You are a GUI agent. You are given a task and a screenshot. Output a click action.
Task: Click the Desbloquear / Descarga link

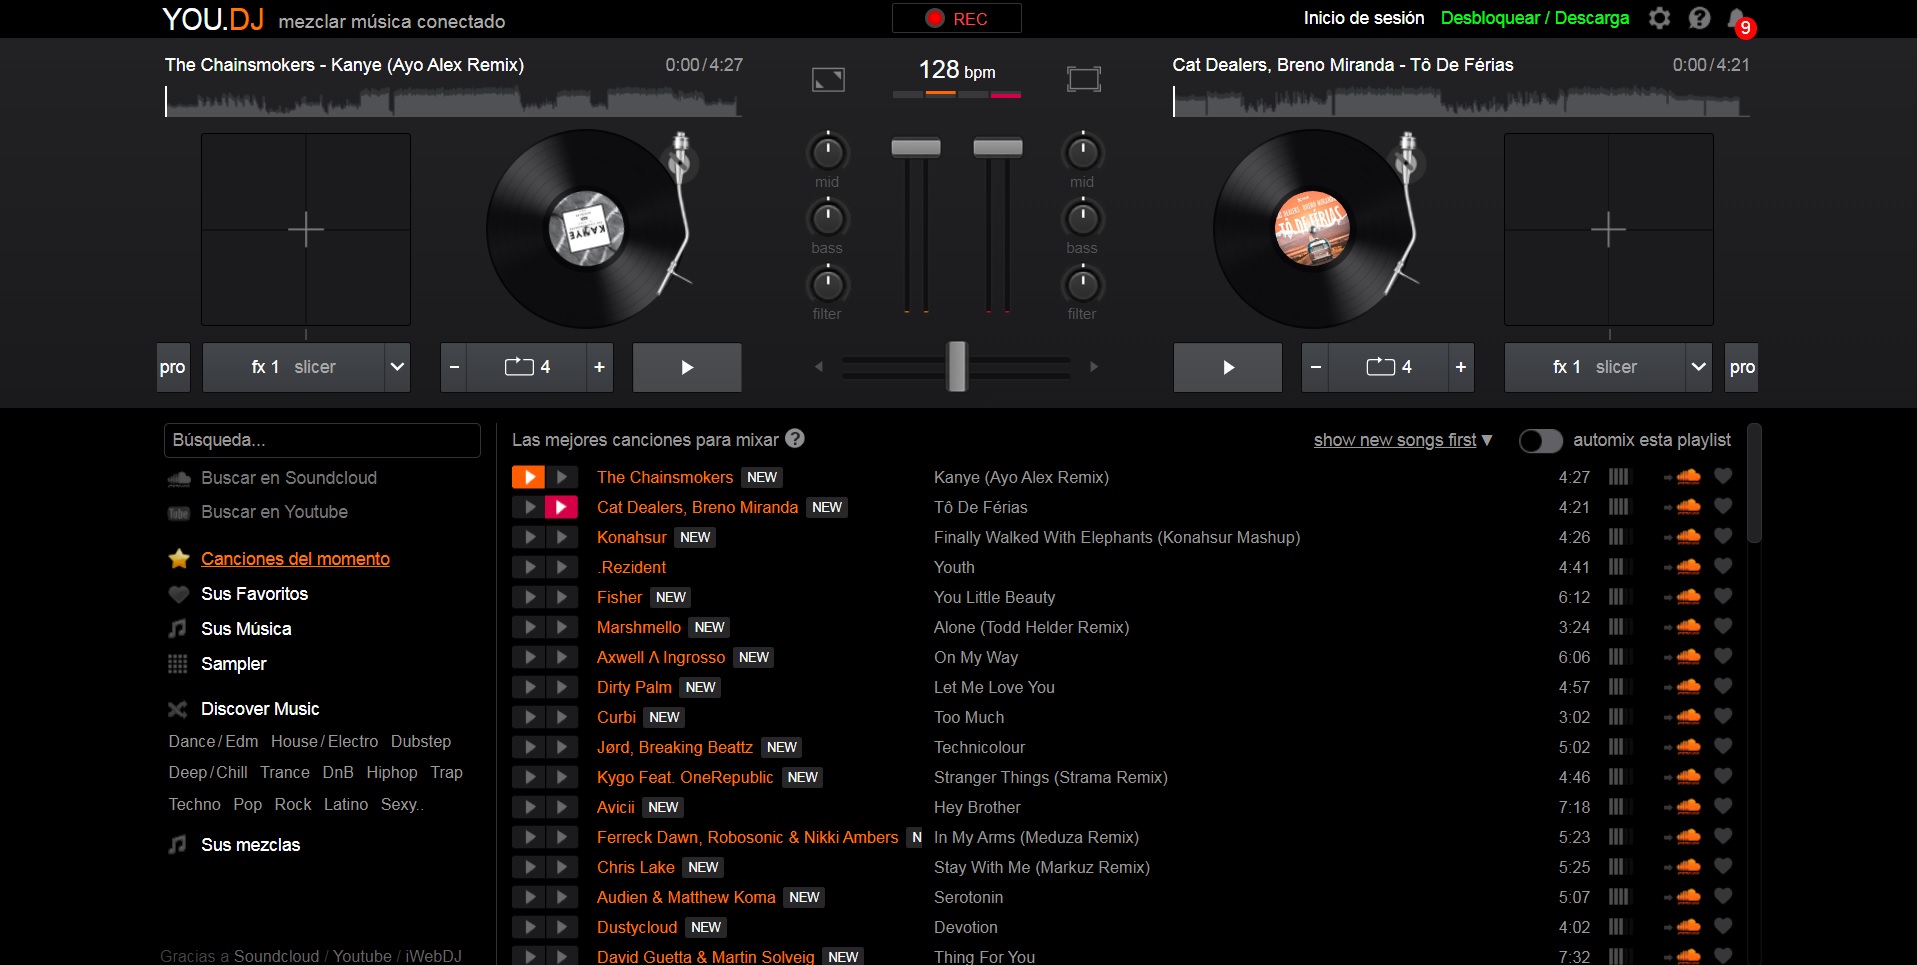tap(1534, 18)
